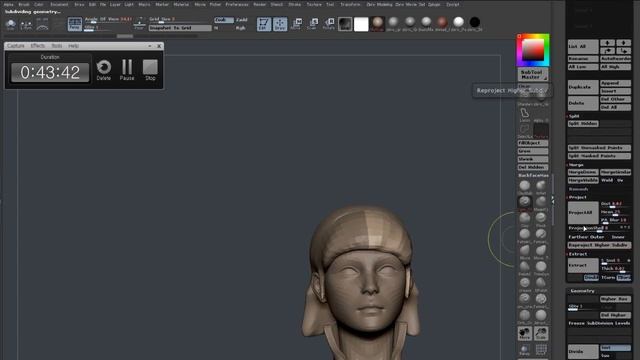Move the subtool up arrow icon
640x360 pixels.
(607, 43)
